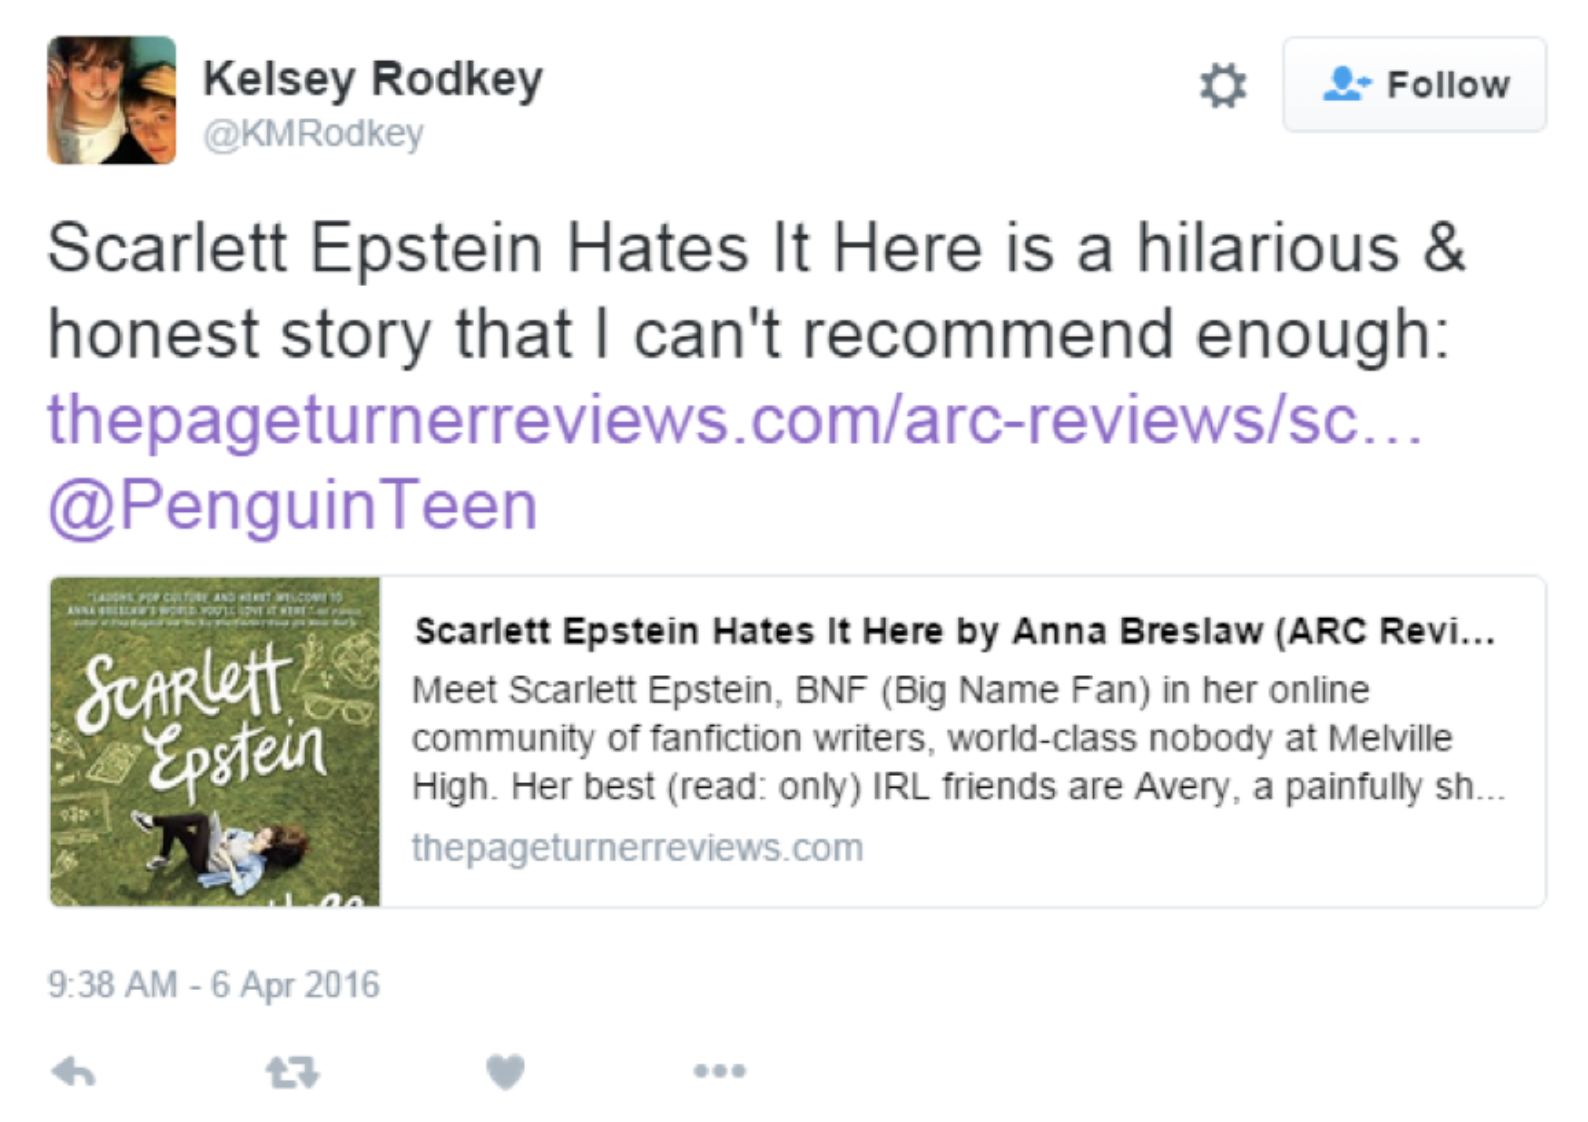Image resolution: width=1588 pixels, height=1122 pixels.
Task: Click the Kelsey Rodkey display name
Action: (x=373, y=79)
